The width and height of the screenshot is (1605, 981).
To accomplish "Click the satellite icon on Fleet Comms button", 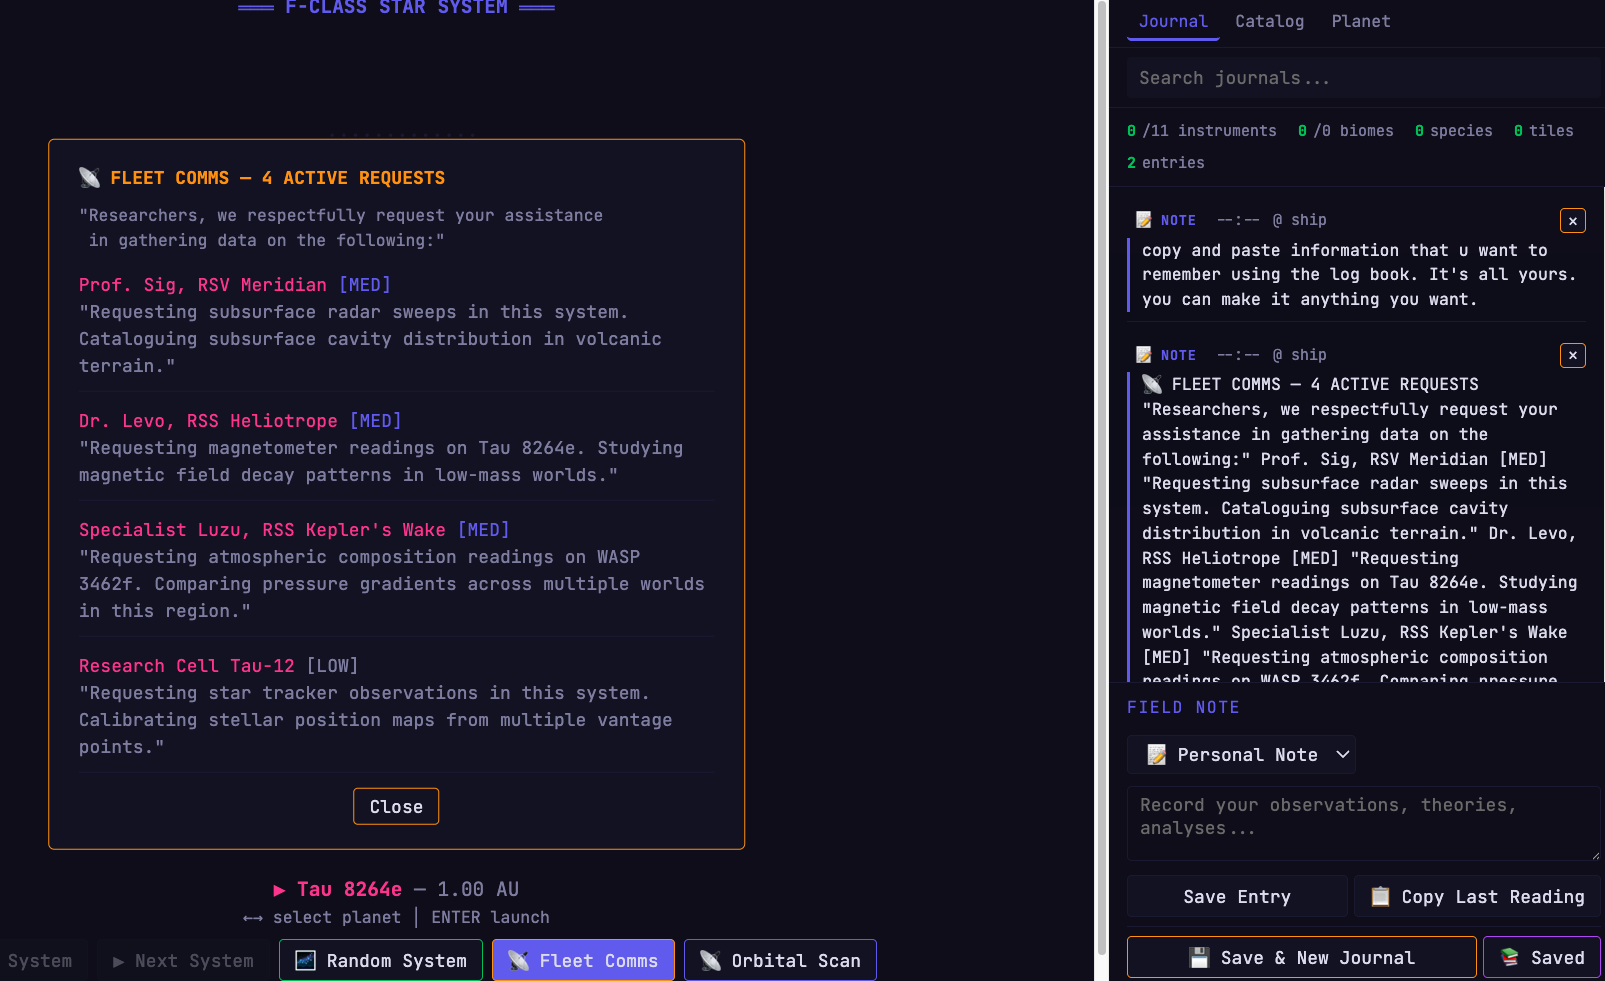I will tap(518, 961).
